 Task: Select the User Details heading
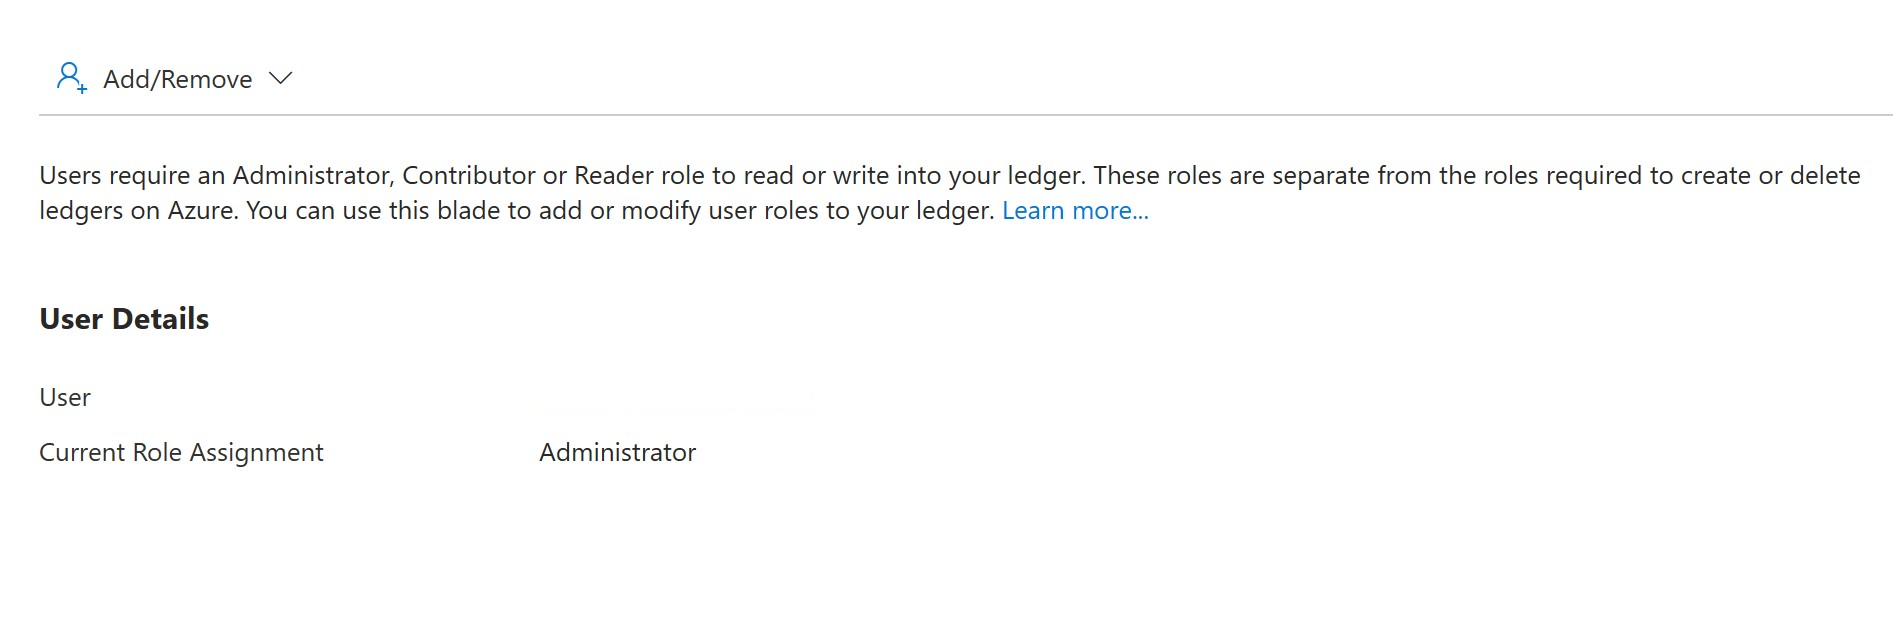click(x=123, y=318)
